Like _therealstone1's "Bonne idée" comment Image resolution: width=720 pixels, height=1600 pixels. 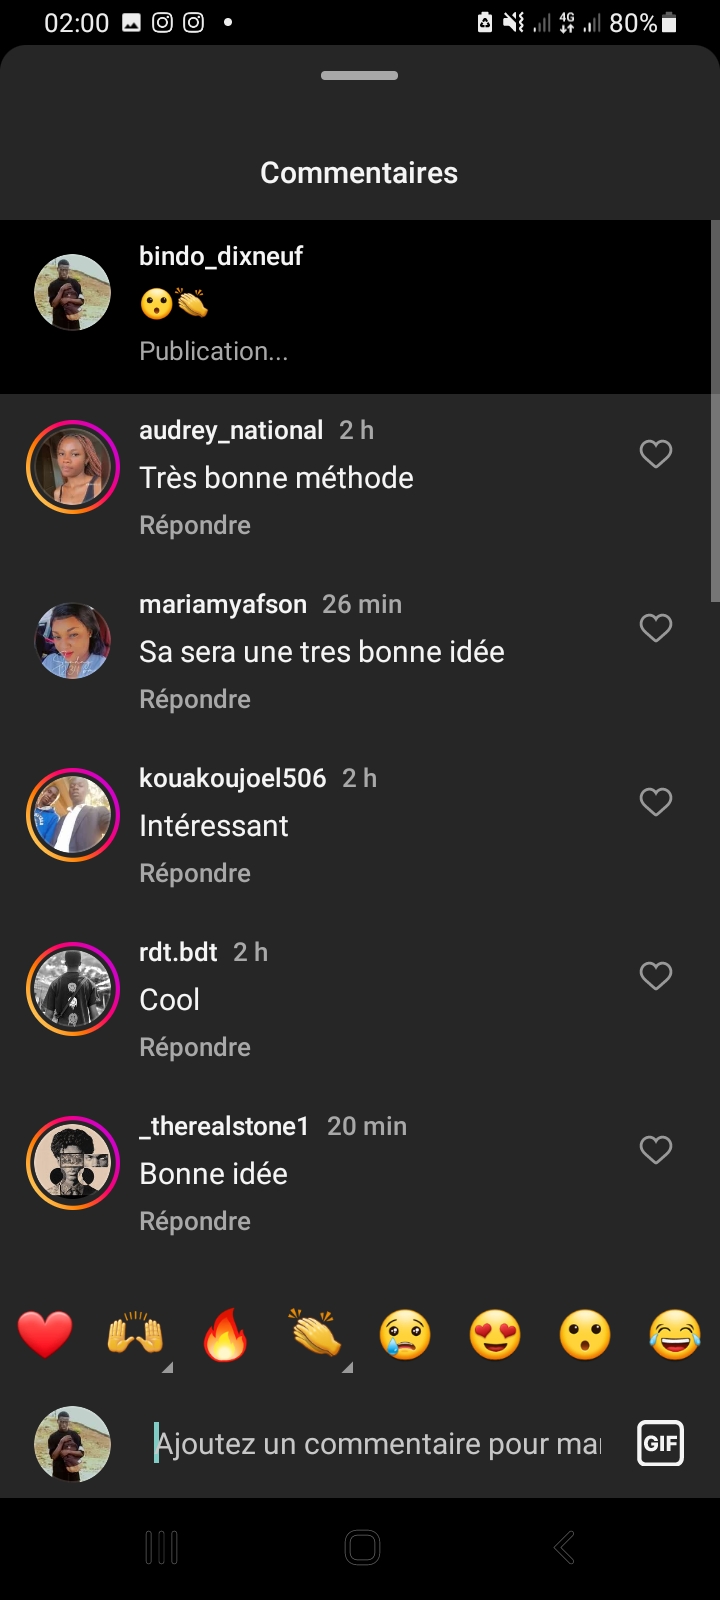click(x=655, y=1150)
